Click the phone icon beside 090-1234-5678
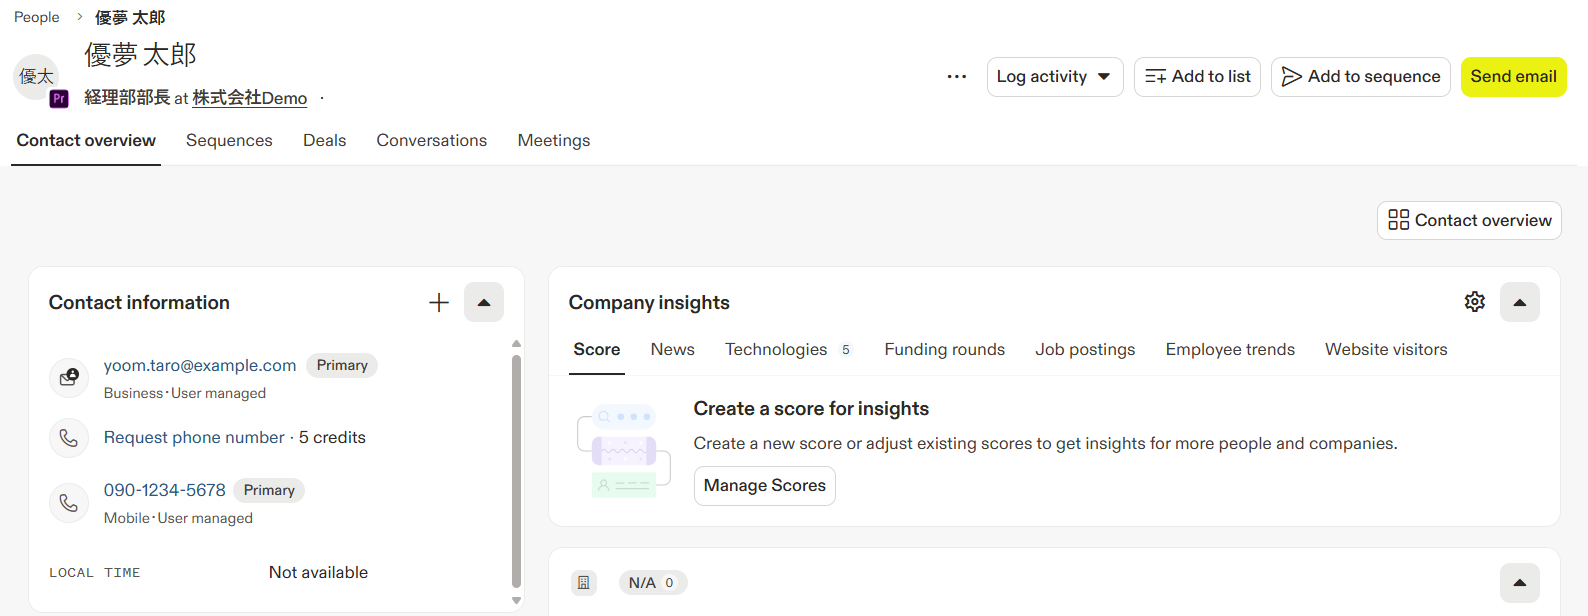This screenshot has height=616, width=1588. [x=69, y=502]
